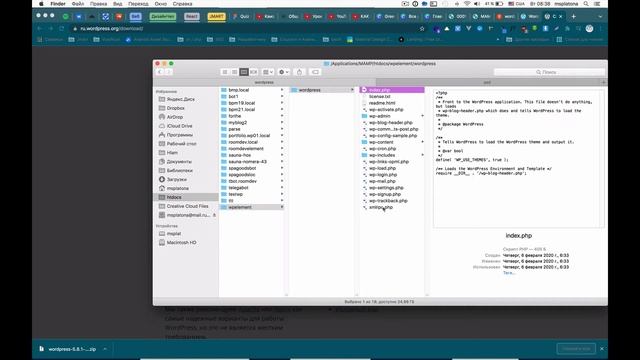640x360 pixels.
Task: Click the Finder Share toolbar button
Action: (x=299, y=72)
